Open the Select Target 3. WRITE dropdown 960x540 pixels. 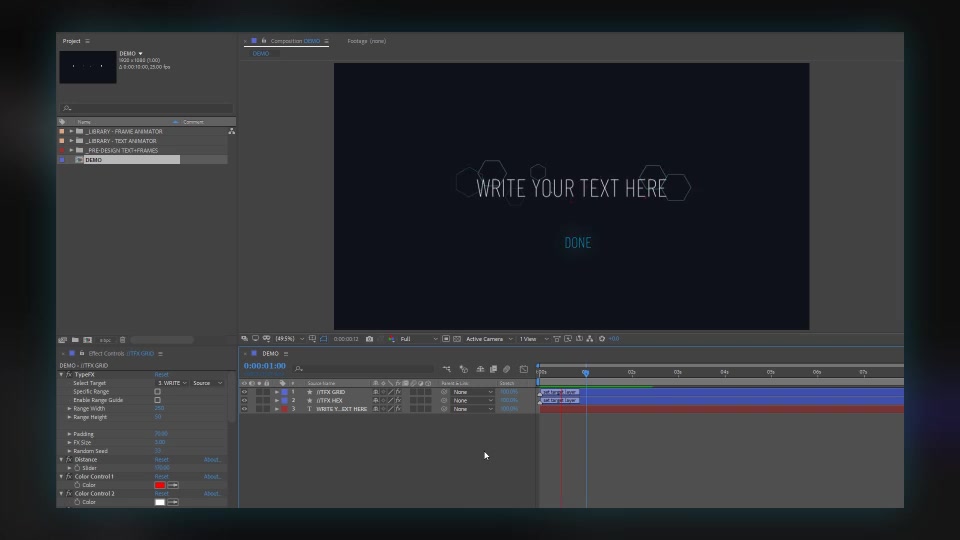click(172, 383)
